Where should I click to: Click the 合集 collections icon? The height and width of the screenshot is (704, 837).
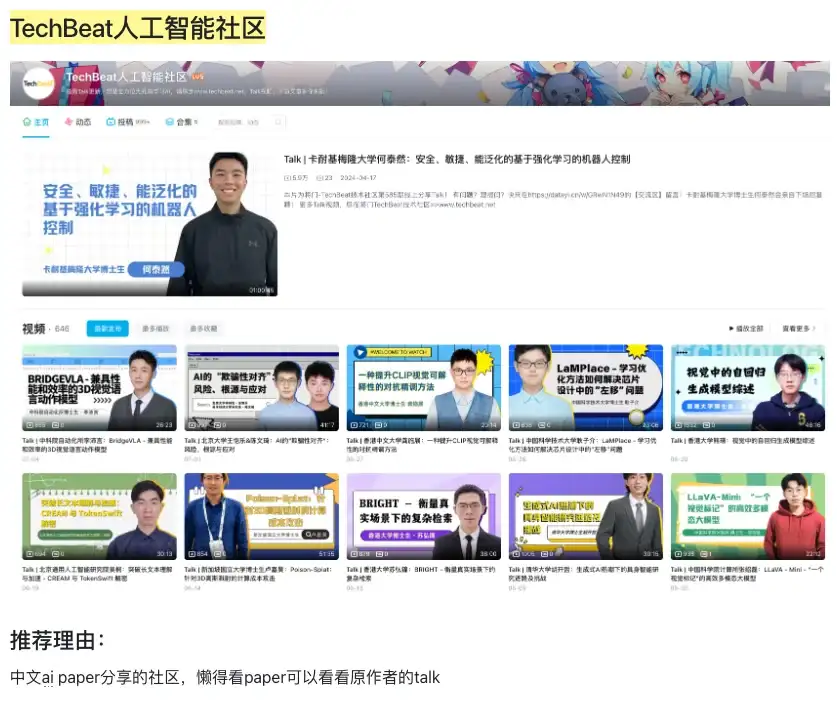pyautogui.click(x=171, y=121)
